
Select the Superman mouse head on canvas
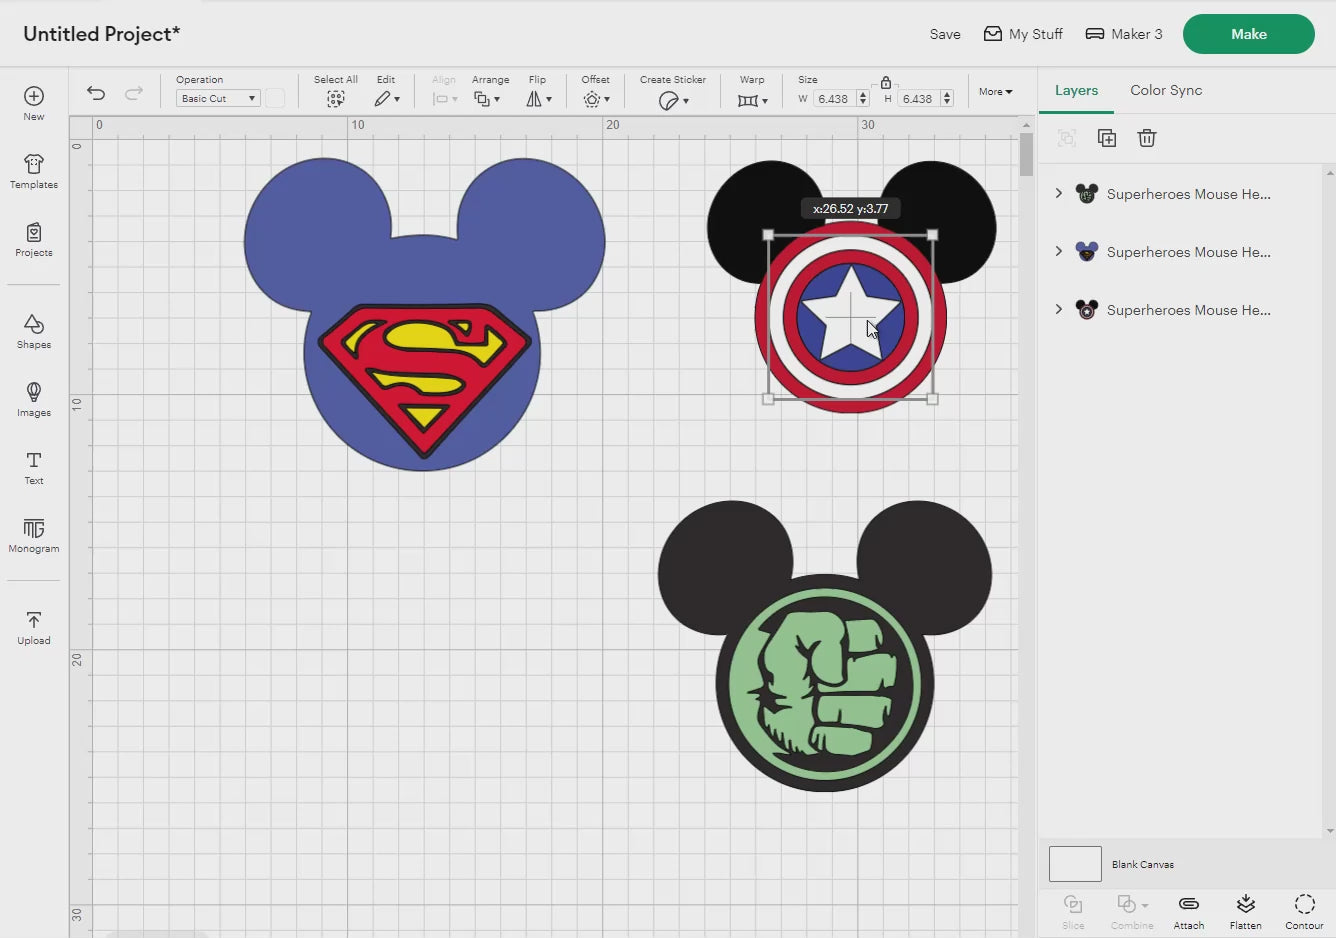tap(424, 314)
